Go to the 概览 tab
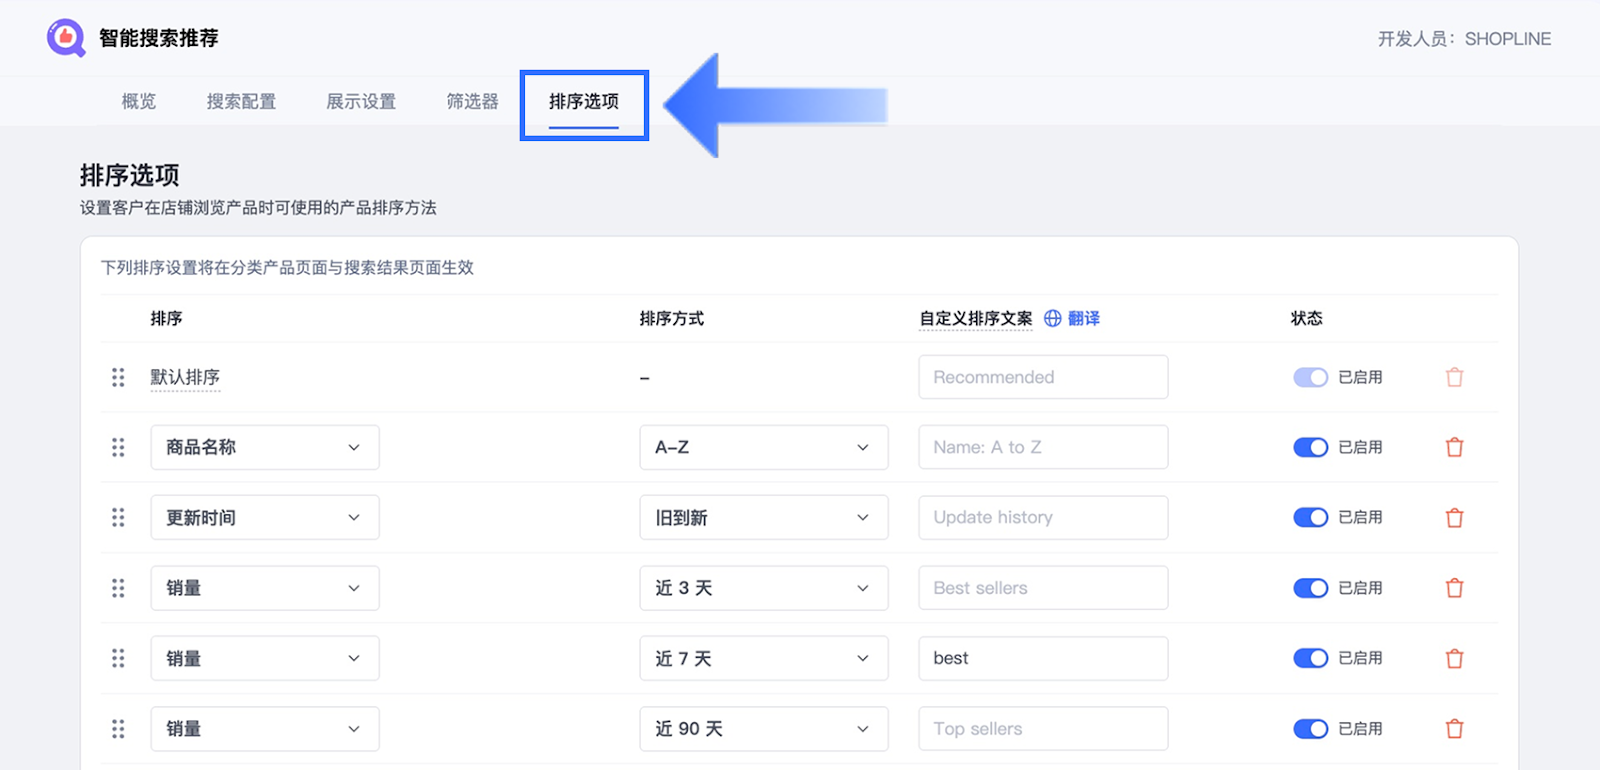This screenshot has height=770, width=1600. click(x=139, y=101)
